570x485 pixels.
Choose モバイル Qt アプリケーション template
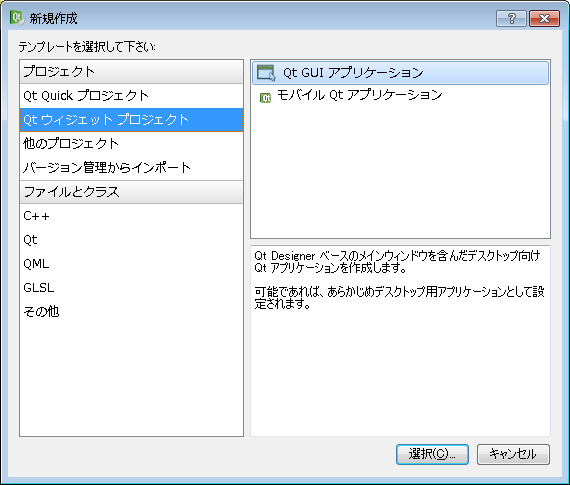click(400, 96)
